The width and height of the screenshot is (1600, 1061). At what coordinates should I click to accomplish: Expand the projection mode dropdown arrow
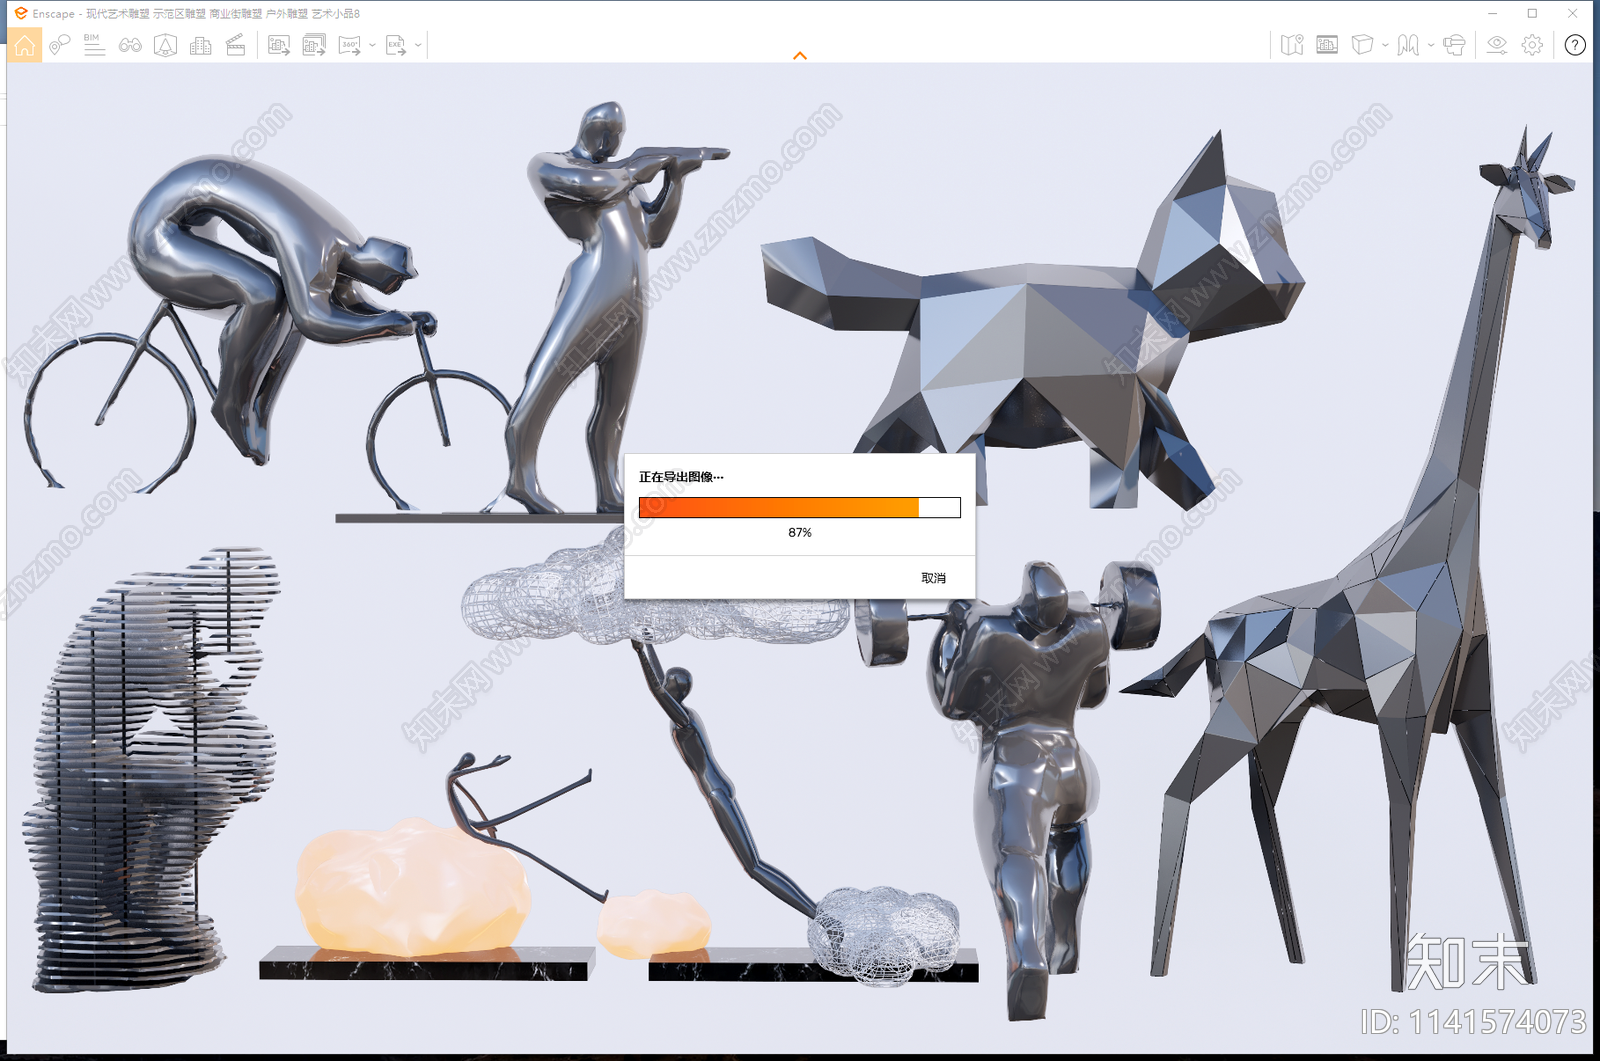(1385, 45)
